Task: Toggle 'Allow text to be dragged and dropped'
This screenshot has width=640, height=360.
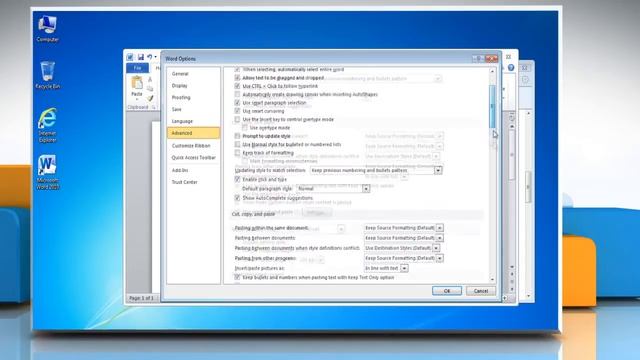Action: 237,78
